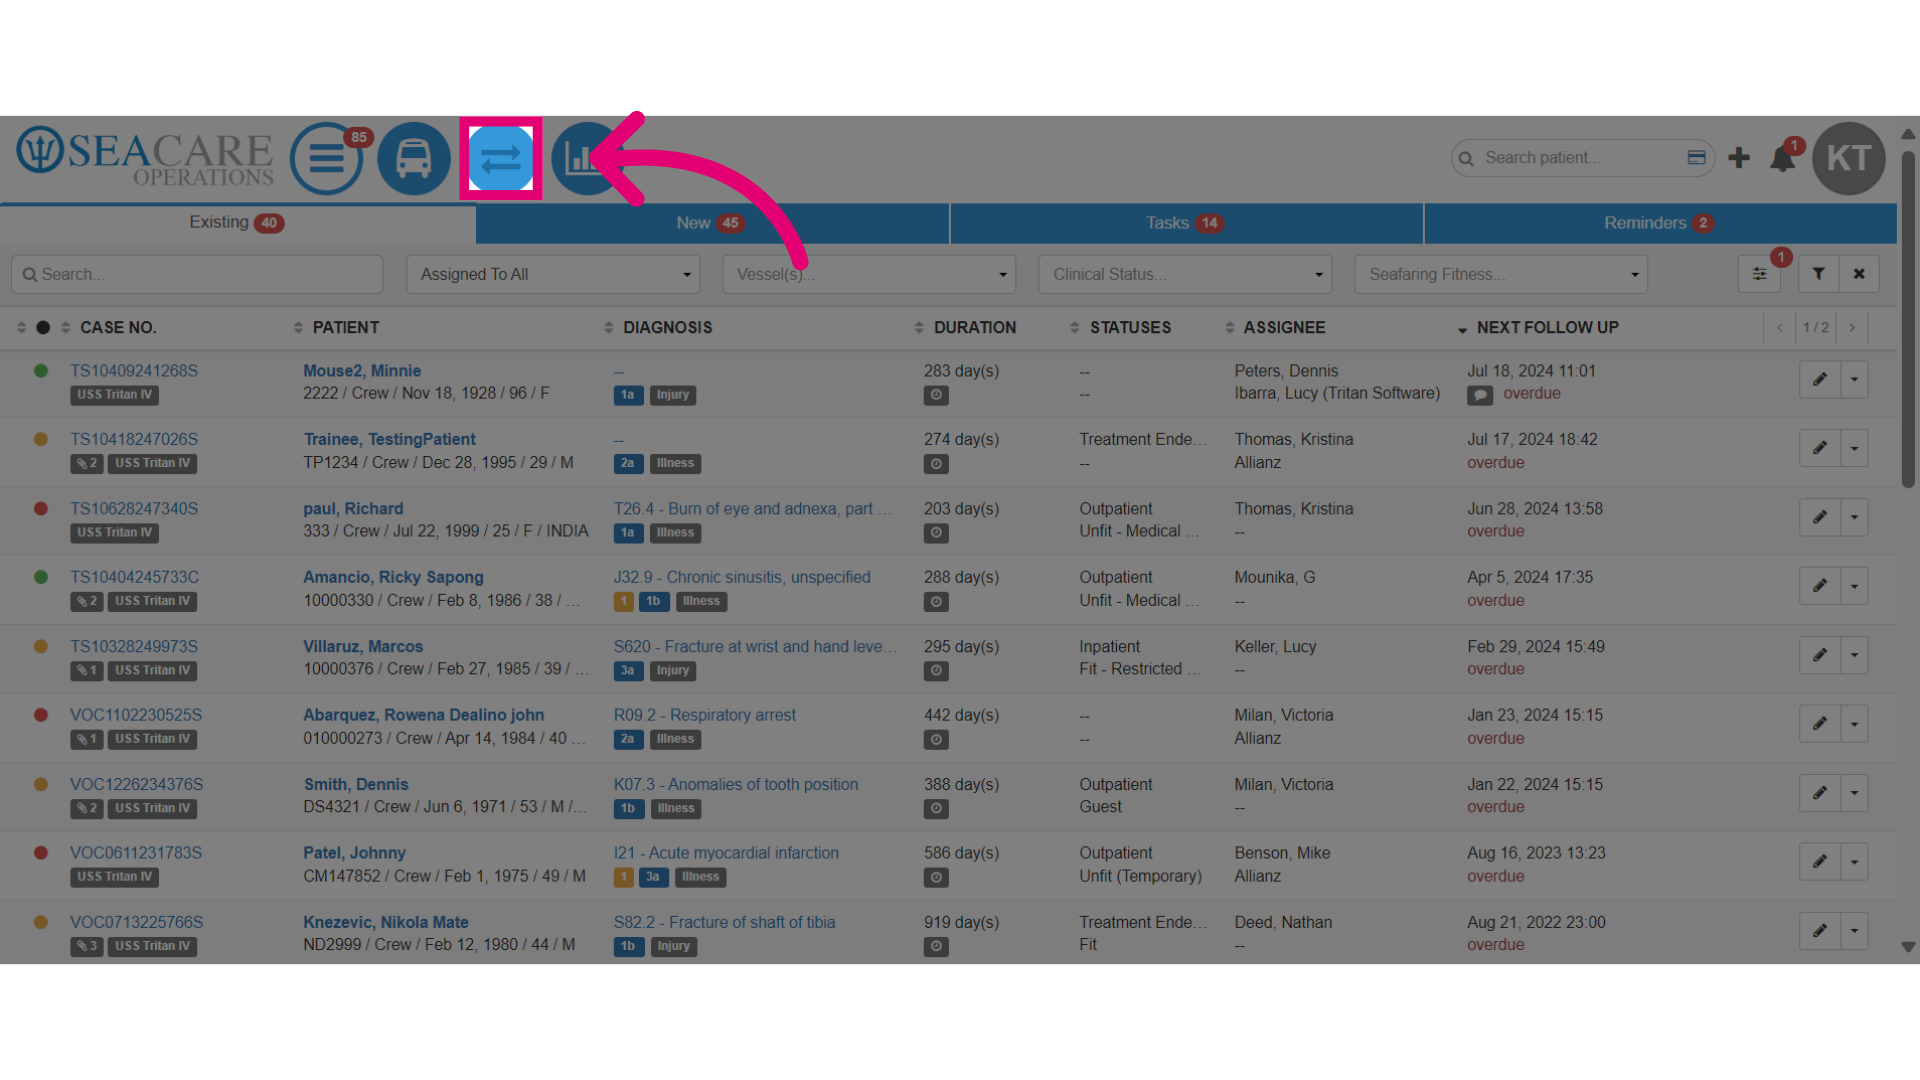Open row actions dropdown for TS10418247026S
This screenshot has height=1080, width=1920.
click(x=1855, y=448)
